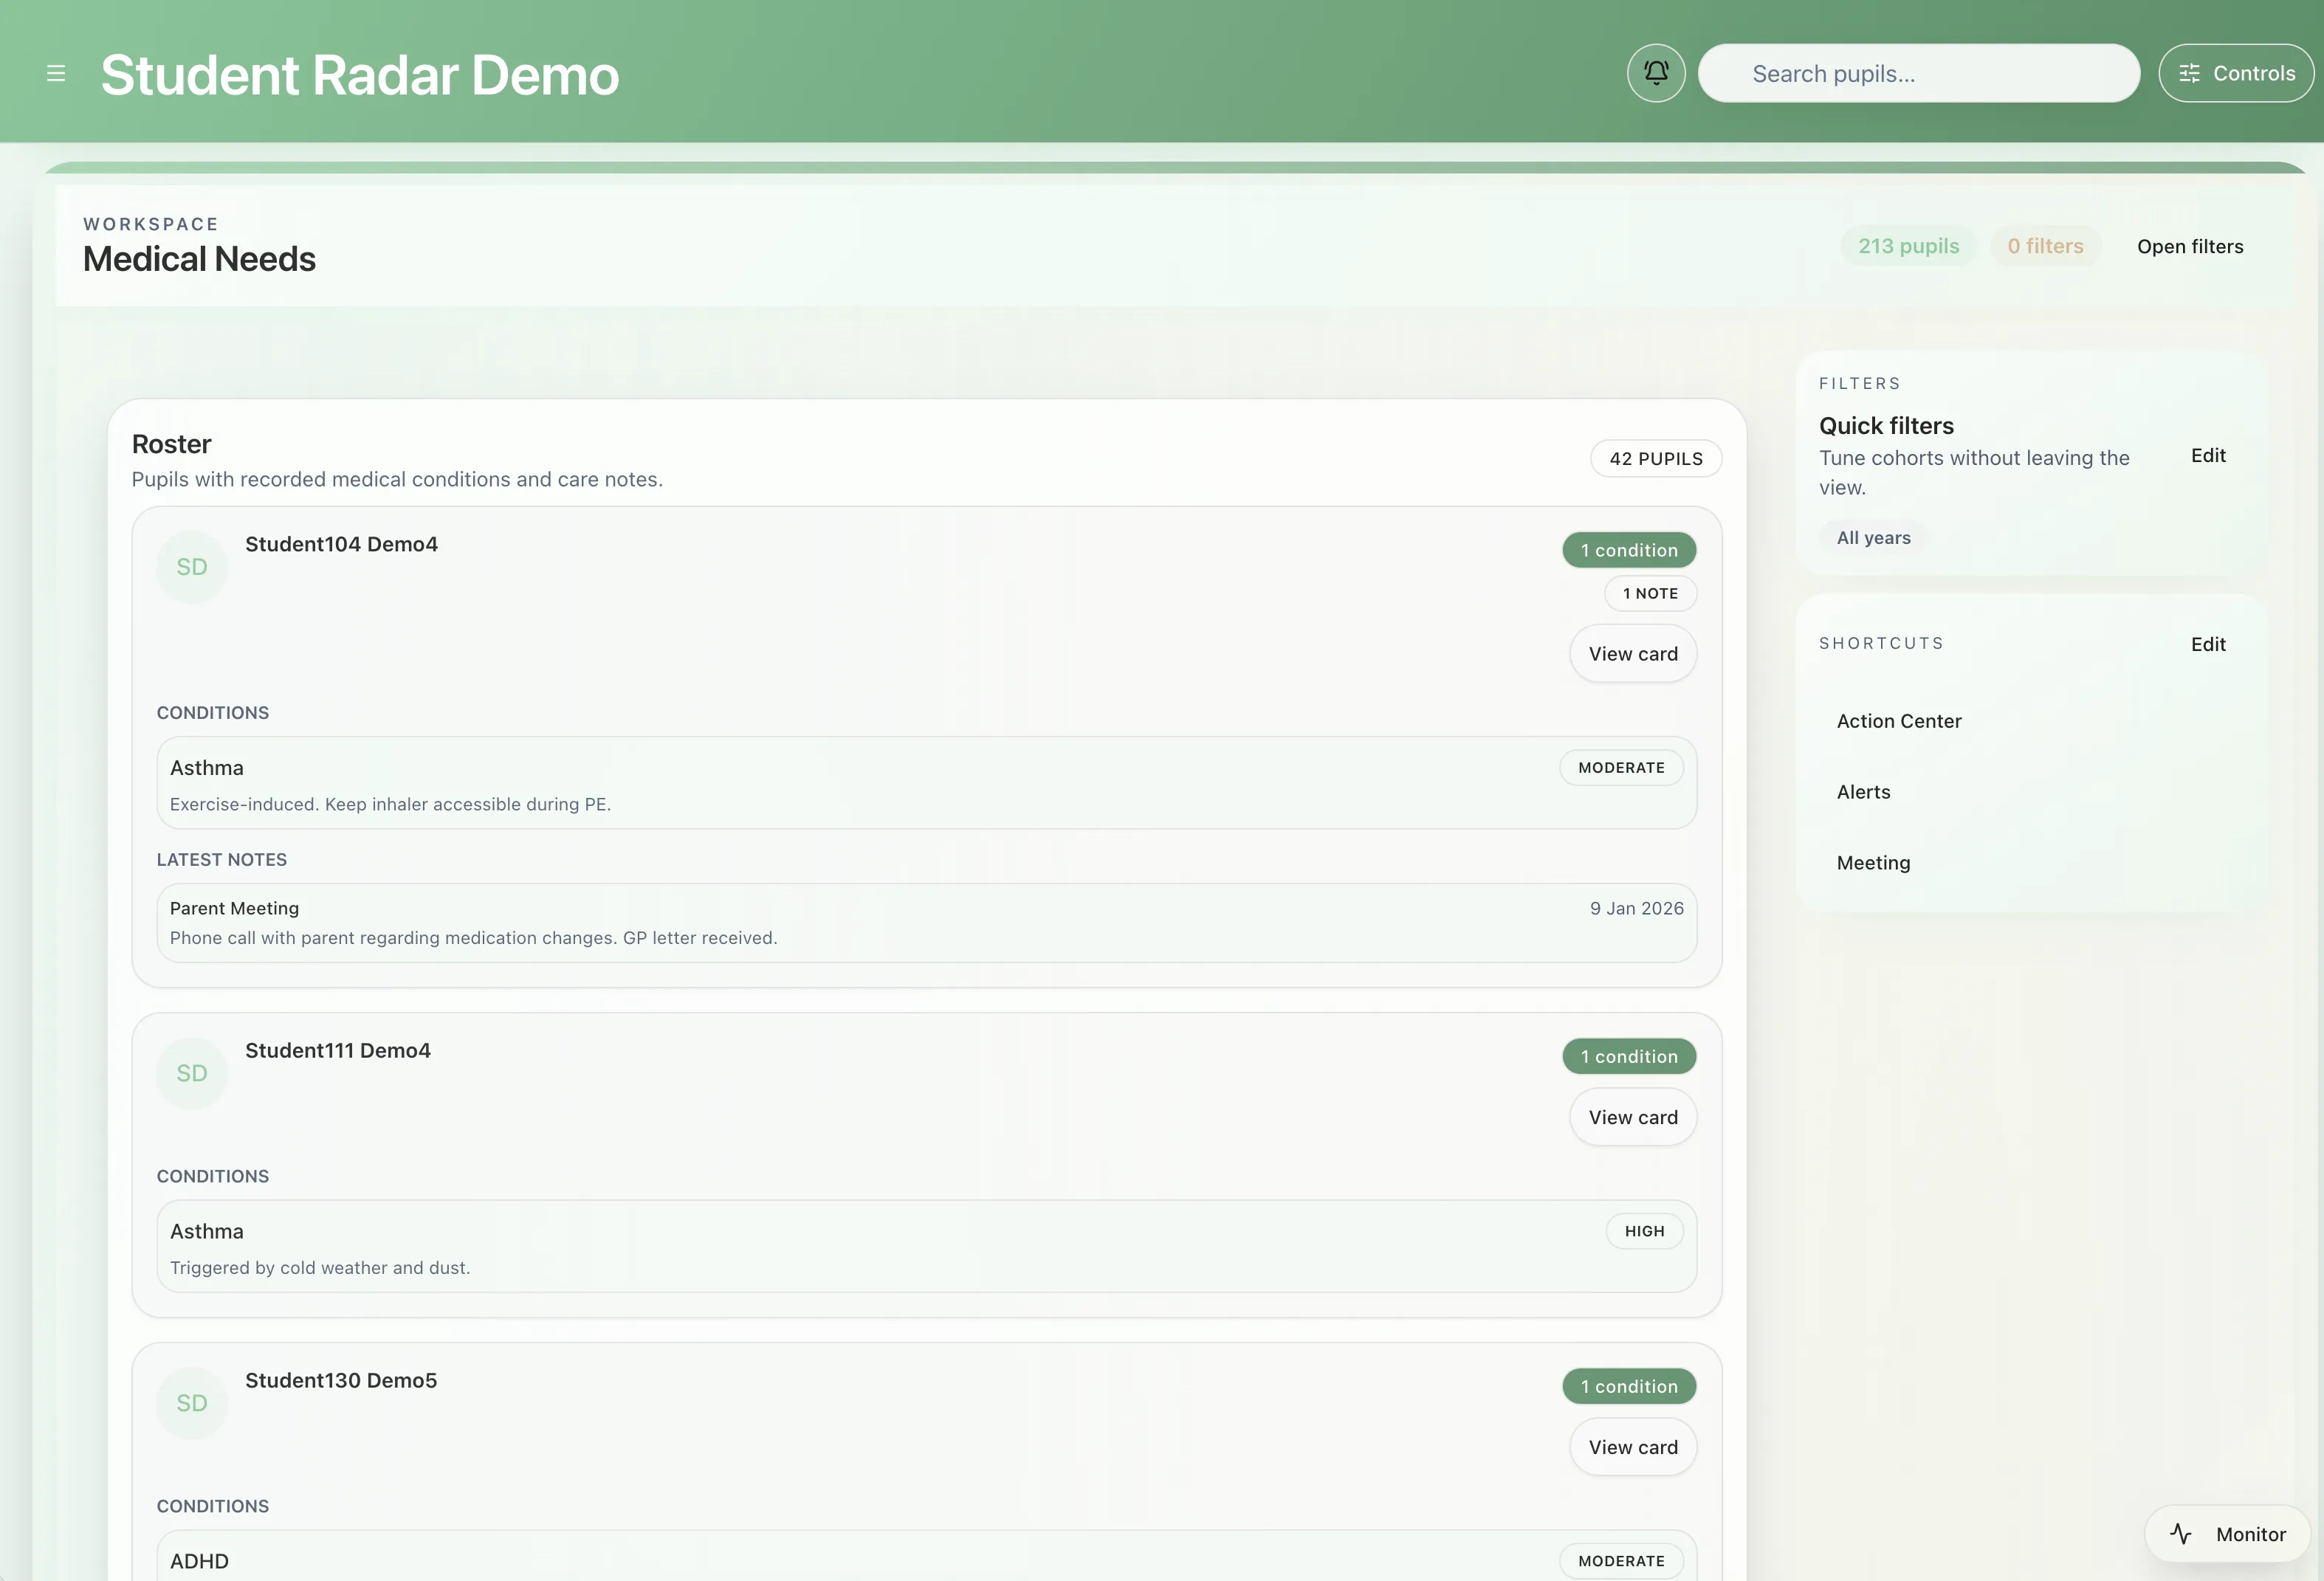
Task: Open the Meeting shortcut
Action: [1873, 863]
